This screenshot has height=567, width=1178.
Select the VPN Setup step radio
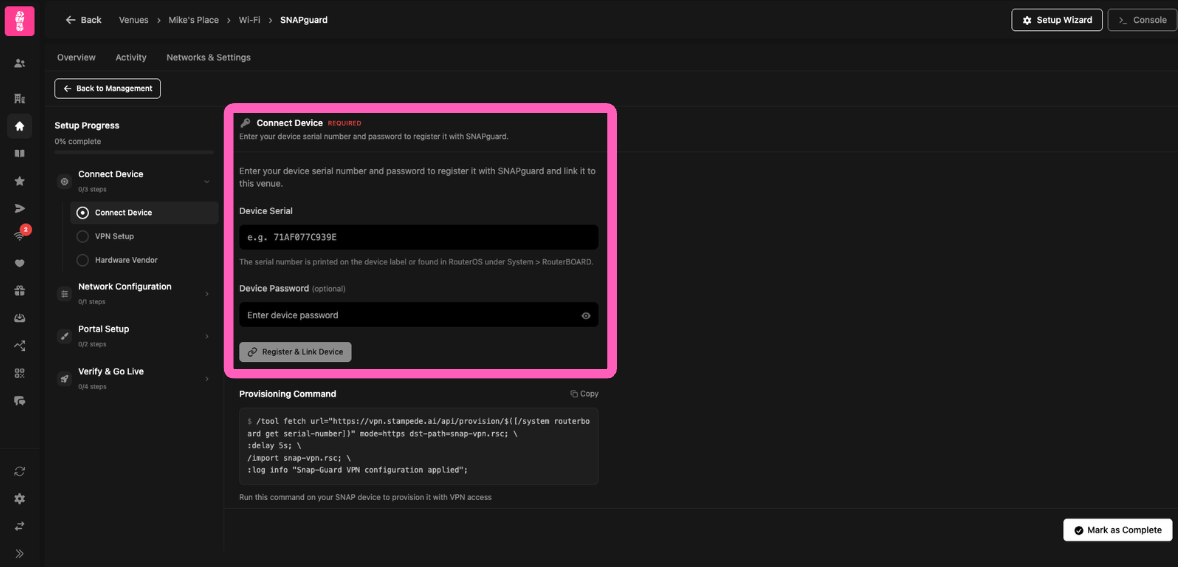coord(83,236)
